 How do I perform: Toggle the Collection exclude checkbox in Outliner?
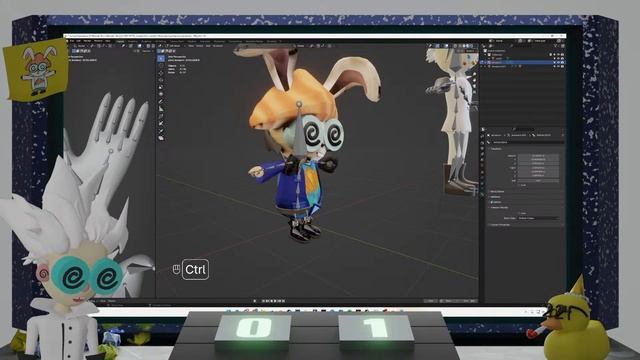coord(551,54)
